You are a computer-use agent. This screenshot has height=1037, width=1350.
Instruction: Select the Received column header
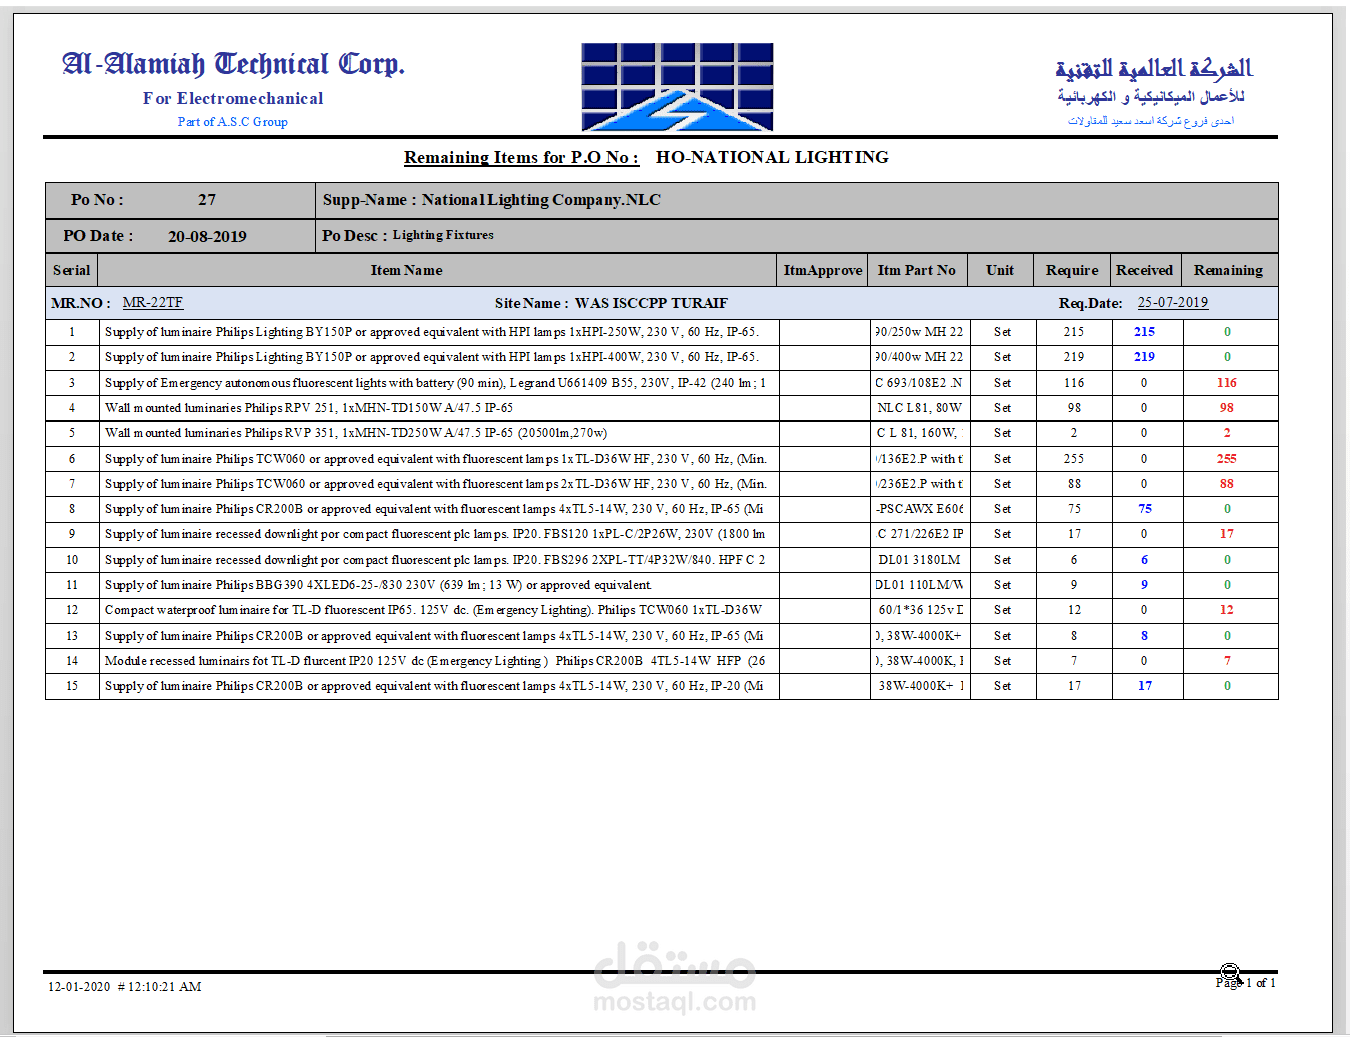click(1145, 270)
